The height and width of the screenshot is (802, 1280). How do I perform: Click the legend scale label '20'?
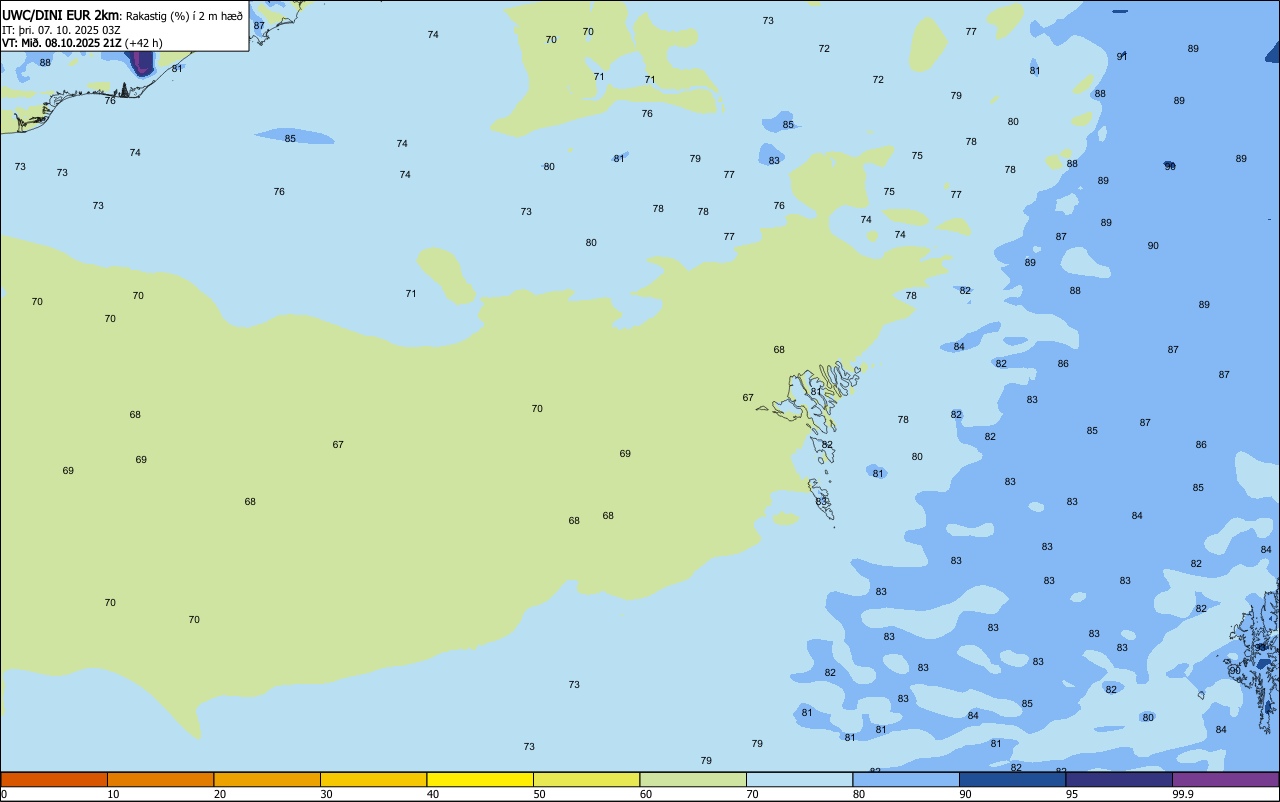[x=220, y=794]
